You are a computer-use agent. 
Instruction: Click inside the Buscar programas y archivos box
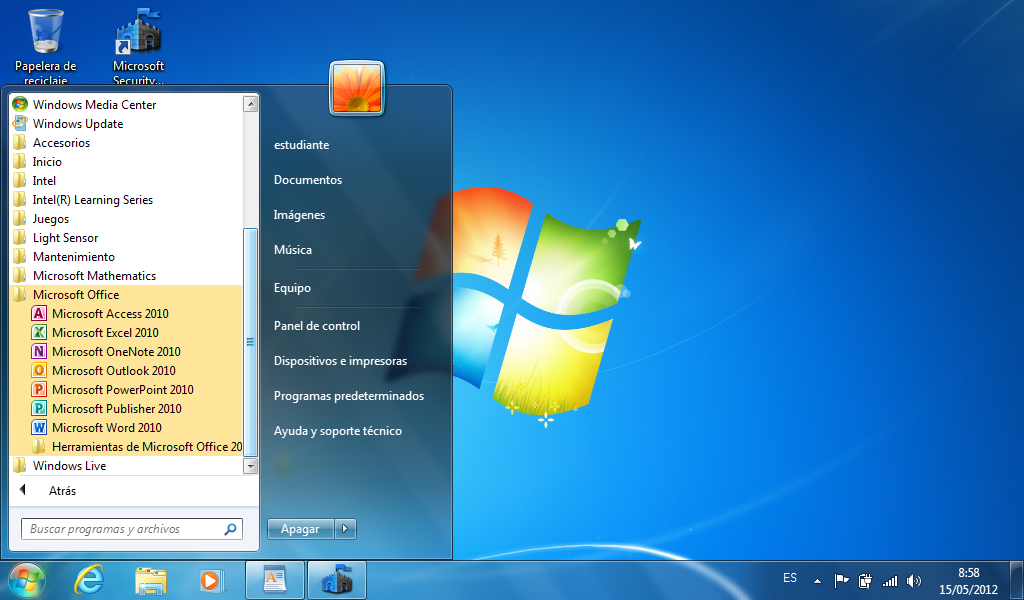(x=120, y=528)
